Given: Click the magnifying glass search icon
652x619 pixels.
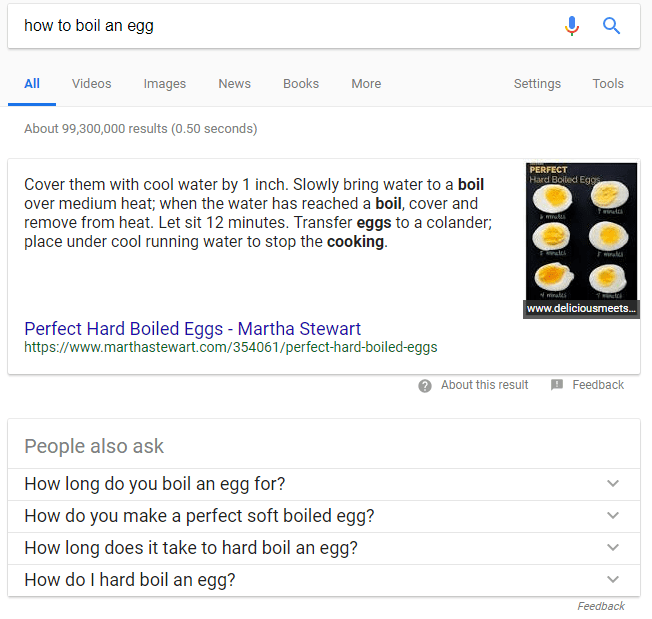Looking at the screenshot, I should pos(612,26).
